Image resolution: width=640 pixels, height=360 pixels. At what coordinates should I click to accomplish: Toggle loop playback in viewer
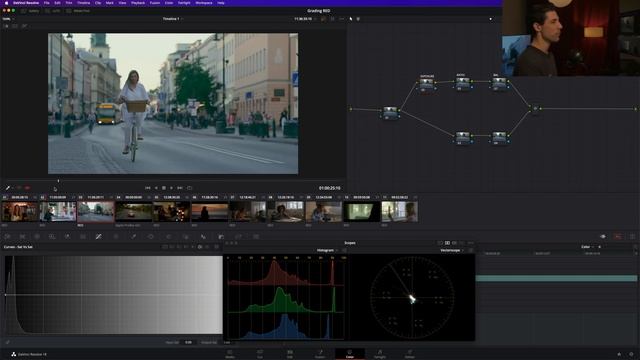(189, 188)
